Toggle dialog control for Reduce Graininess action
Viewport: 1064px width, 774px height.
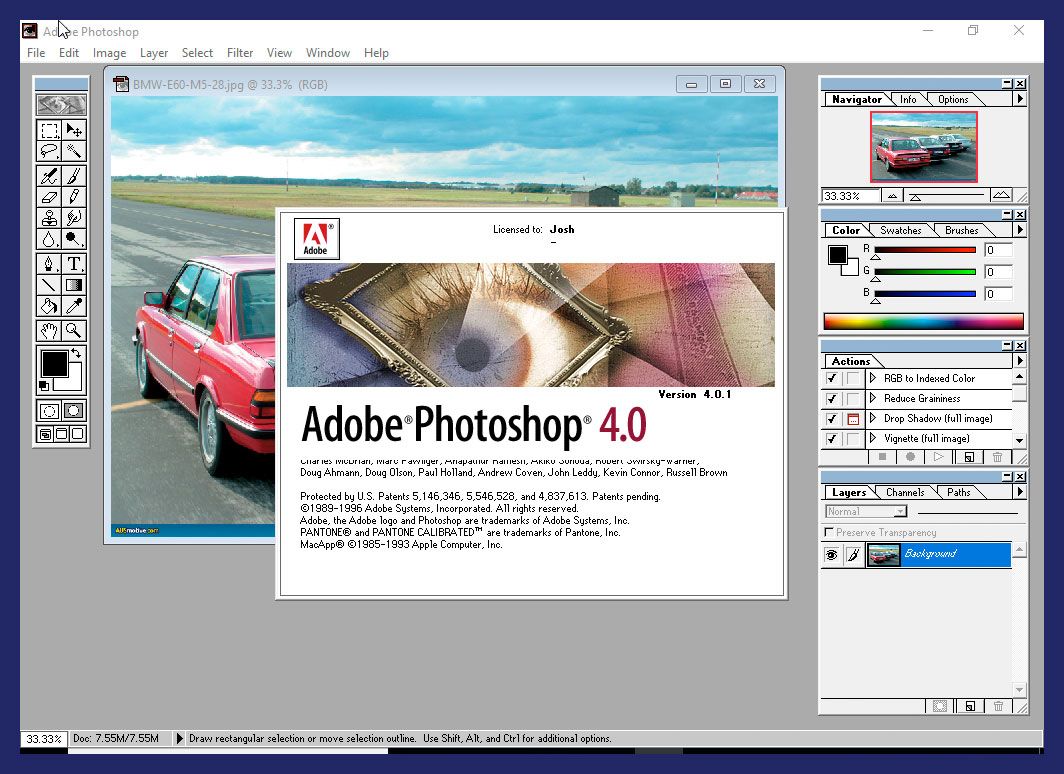pos(853,399)
